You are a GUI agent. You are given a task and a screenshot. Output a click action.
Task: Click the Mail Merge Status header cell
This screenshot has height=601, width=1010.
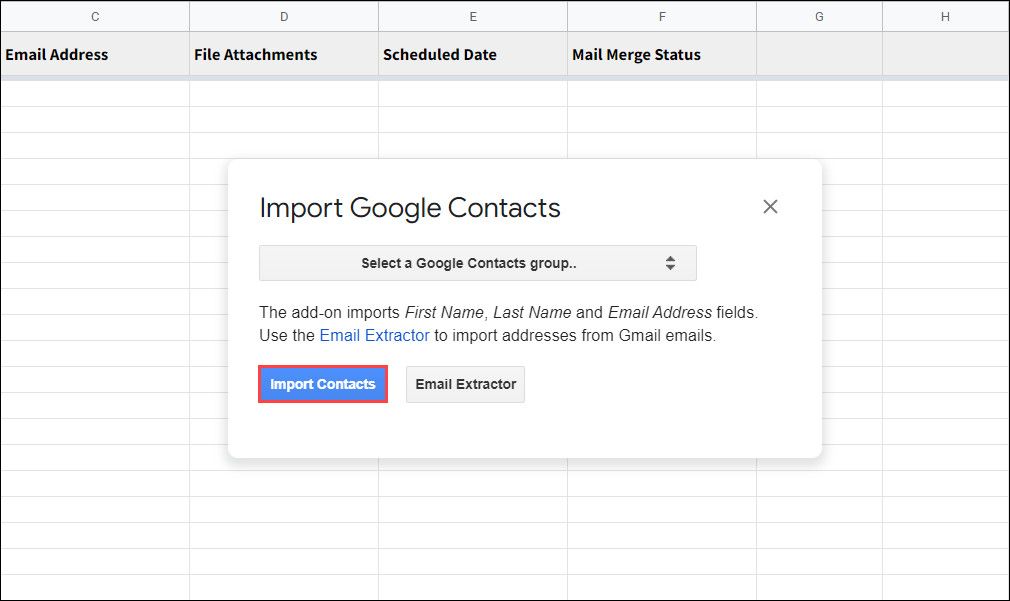point(662,55)
